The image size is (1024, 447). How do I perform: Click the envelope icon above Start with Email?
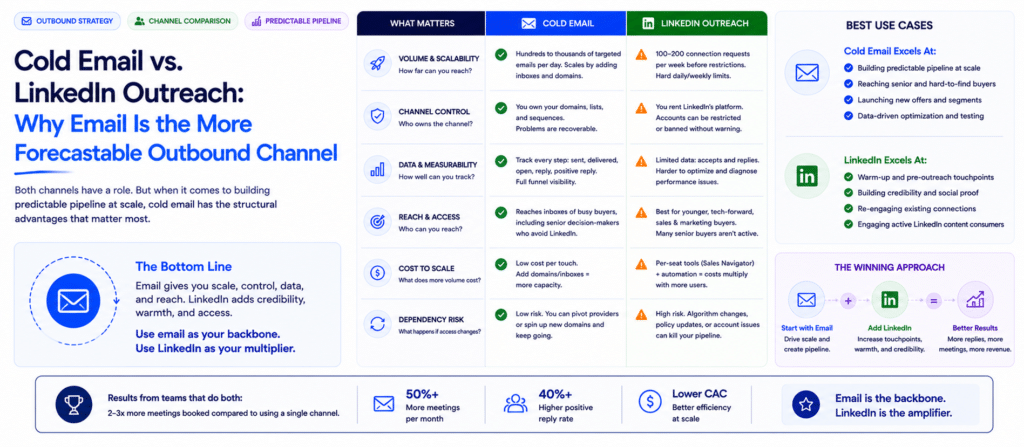807,300
